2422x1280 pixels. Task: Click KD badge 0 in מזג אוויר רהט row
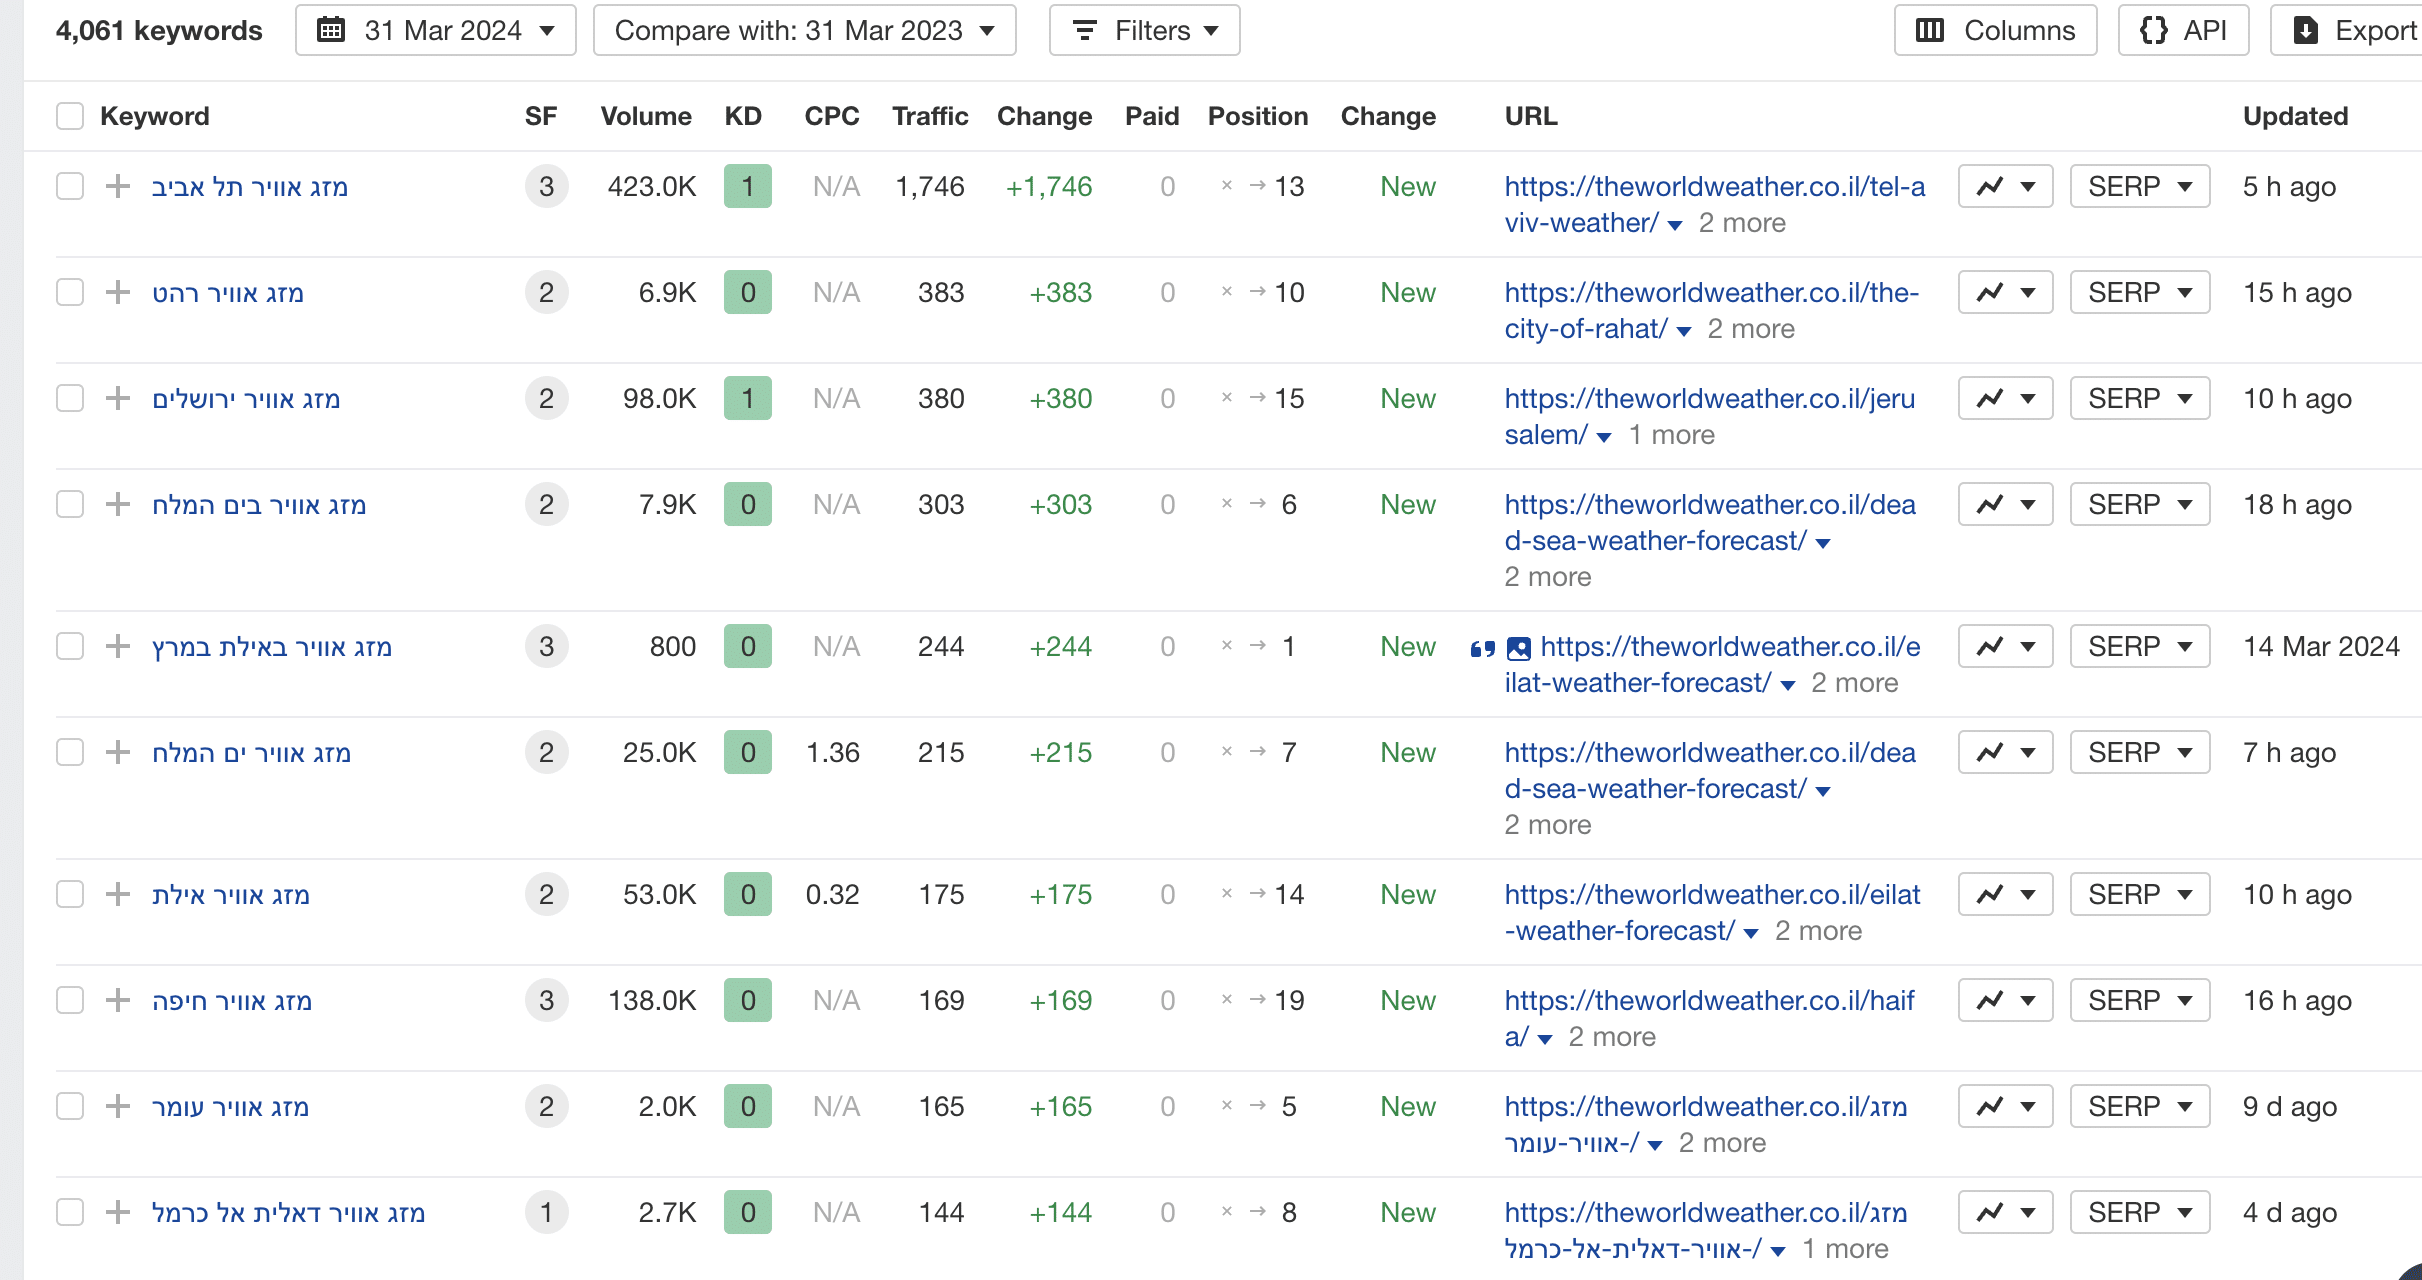click(x=747, y=292)
